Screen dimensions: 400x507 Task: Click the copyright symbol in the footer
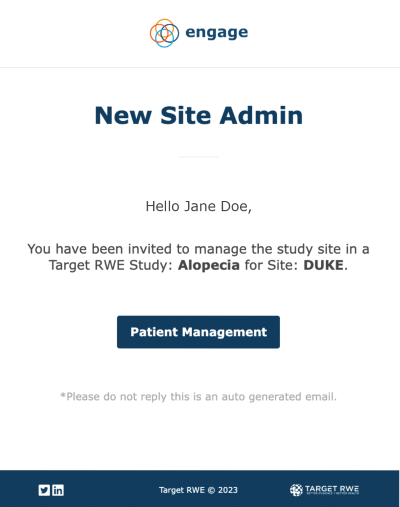click(211, 490)
